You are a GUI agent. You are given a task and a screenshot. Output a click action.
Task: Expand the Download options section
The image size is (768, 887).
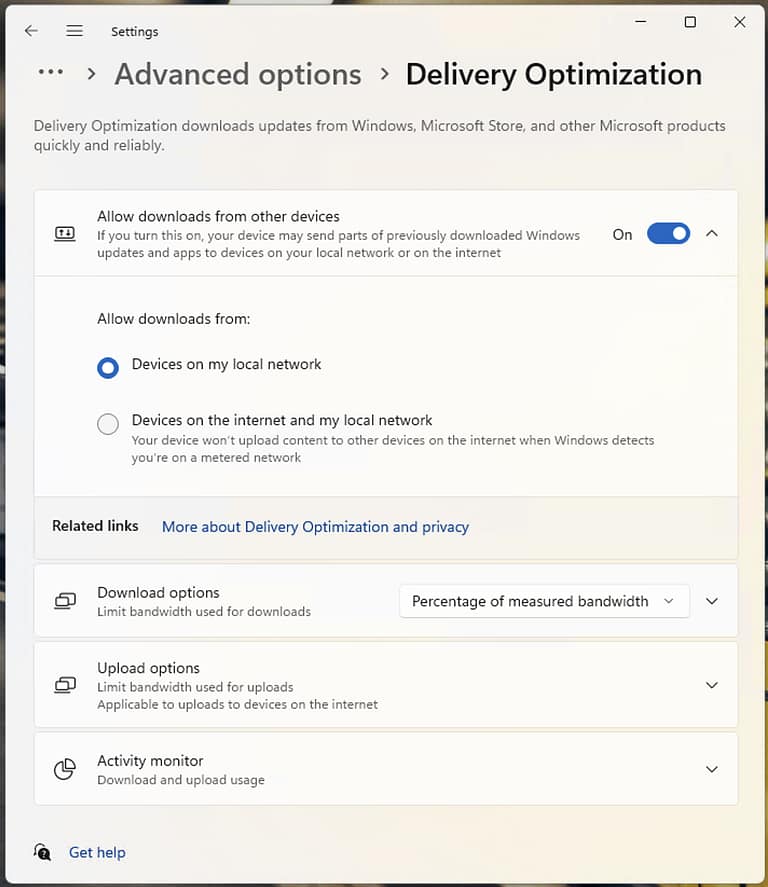[711, 601]
